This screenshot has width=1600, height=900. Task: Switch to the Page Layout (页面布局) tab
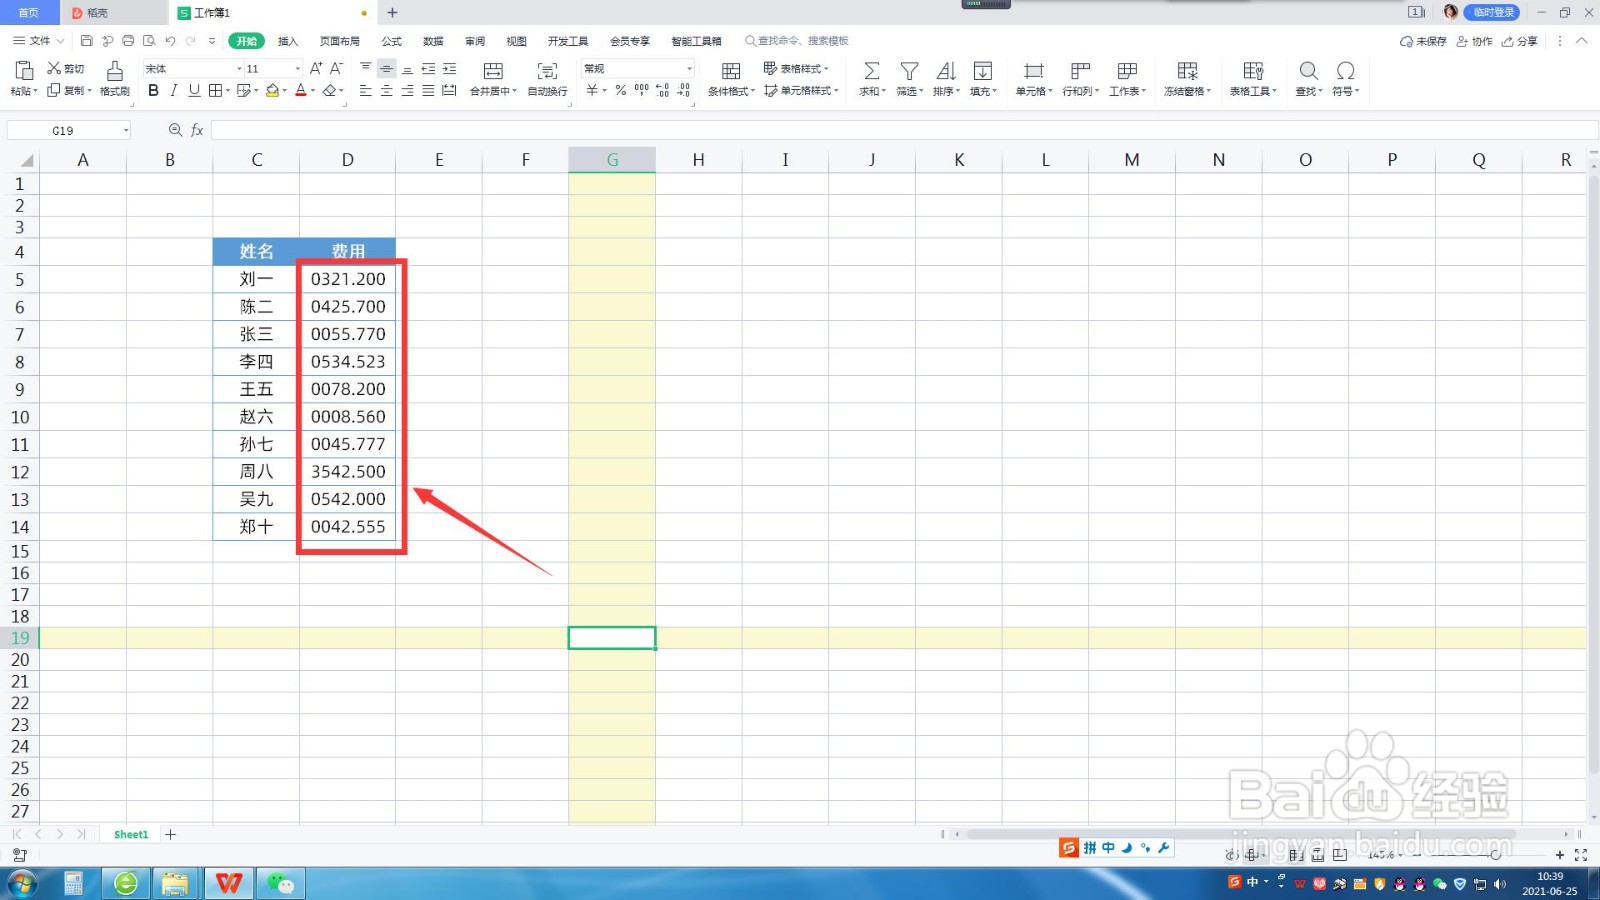point(339,41)
